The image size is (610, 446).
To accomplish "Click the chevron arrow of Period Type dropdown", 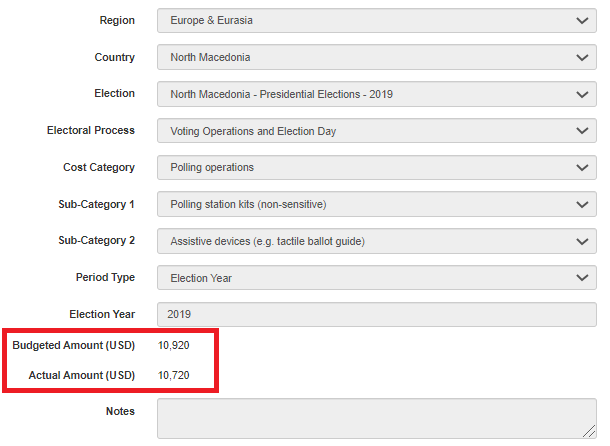I will 583,278.
